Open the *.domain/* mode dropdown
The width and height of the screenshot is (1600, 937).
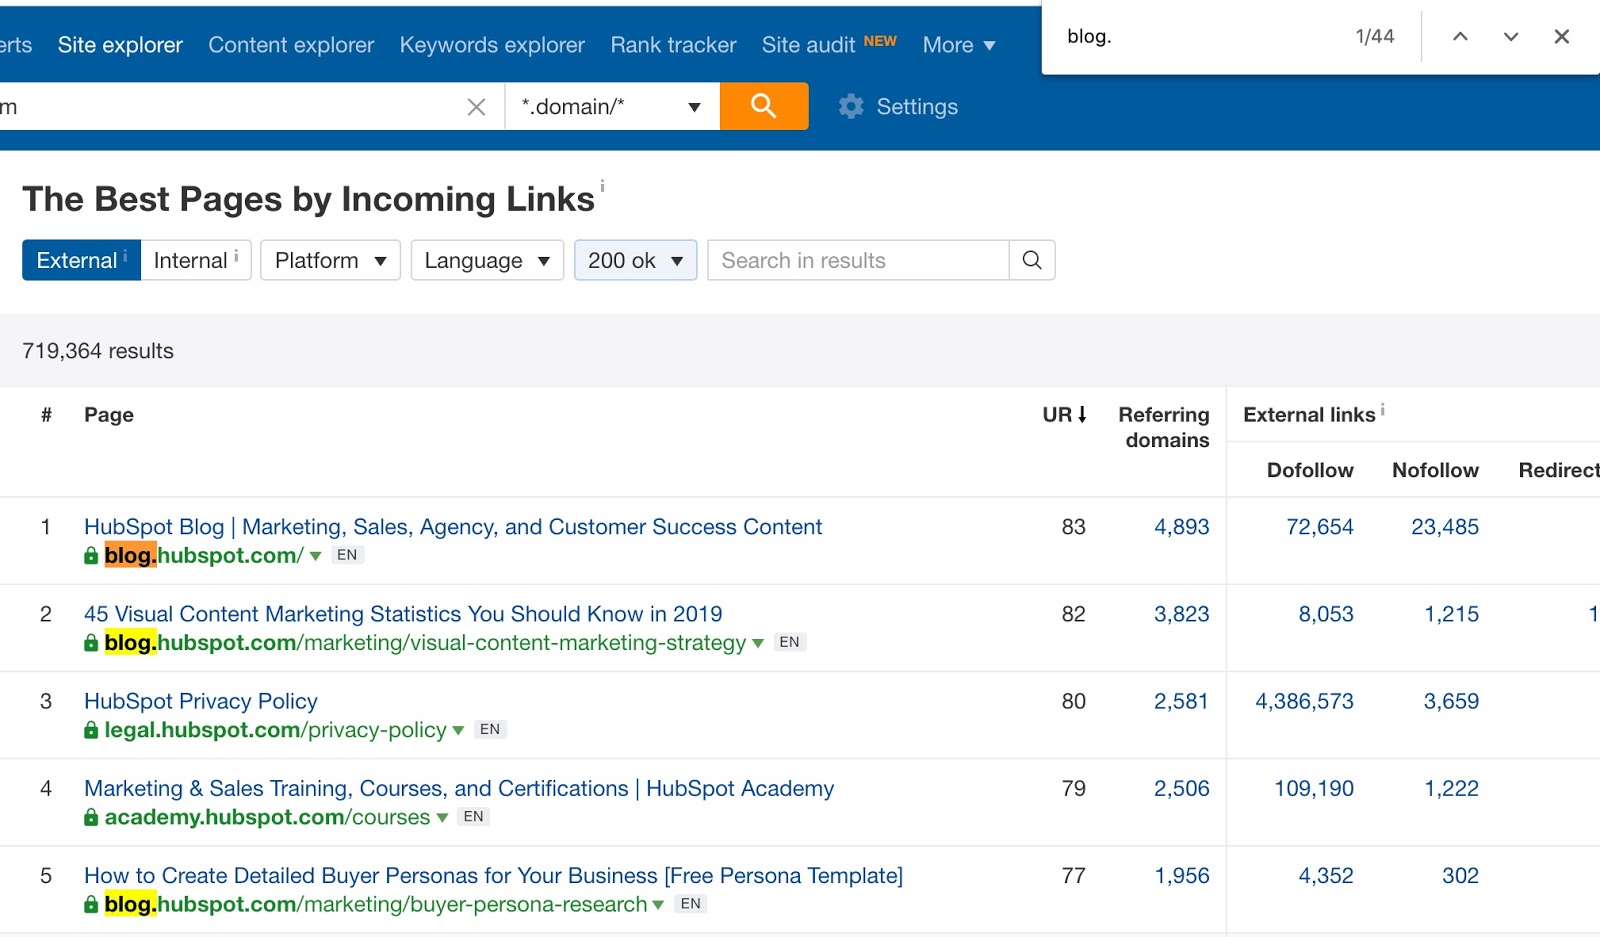(612, 107)
